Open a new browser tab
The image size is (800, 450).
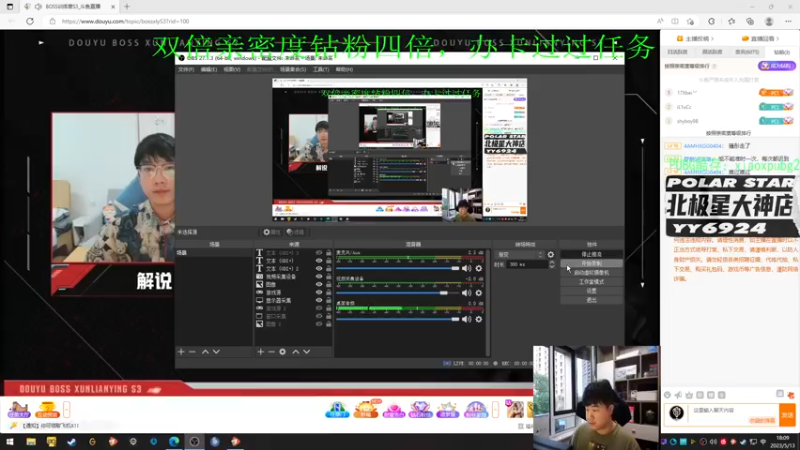pyautogui.click(x=127, y=7)
